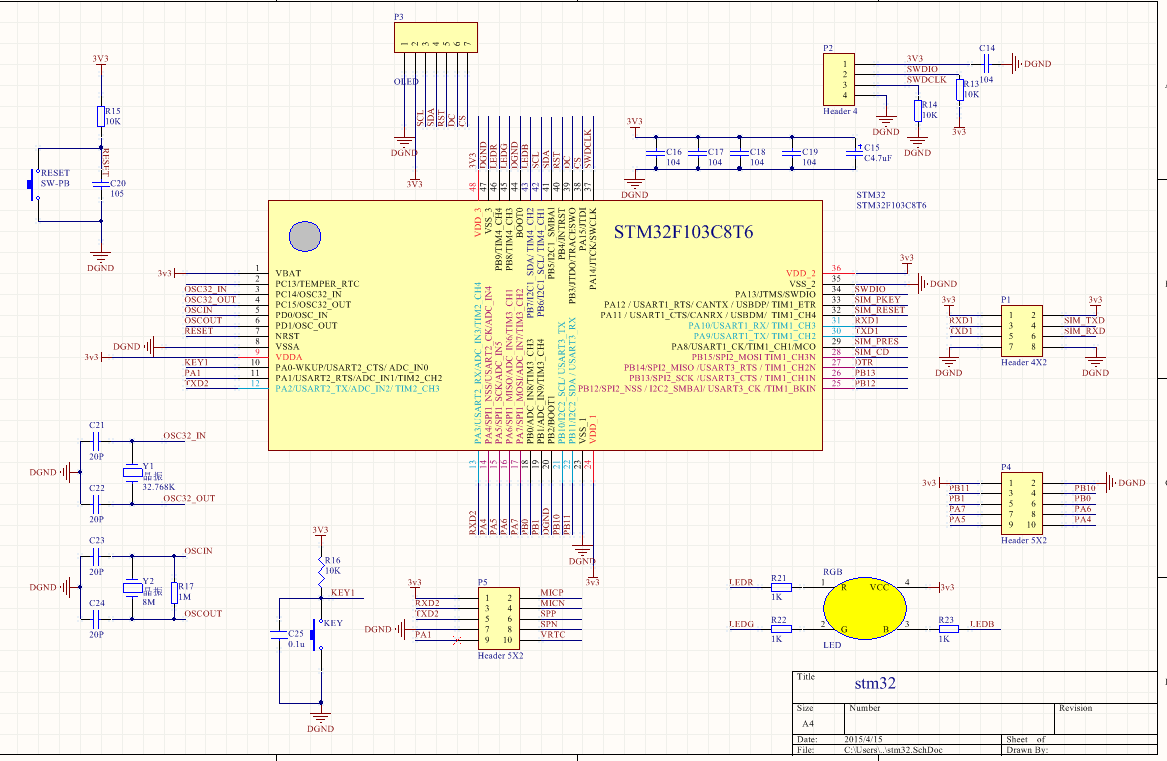Screen dimensions: 1167x761
Task: Click the stm32 title in title block
Action: point(874,684)
